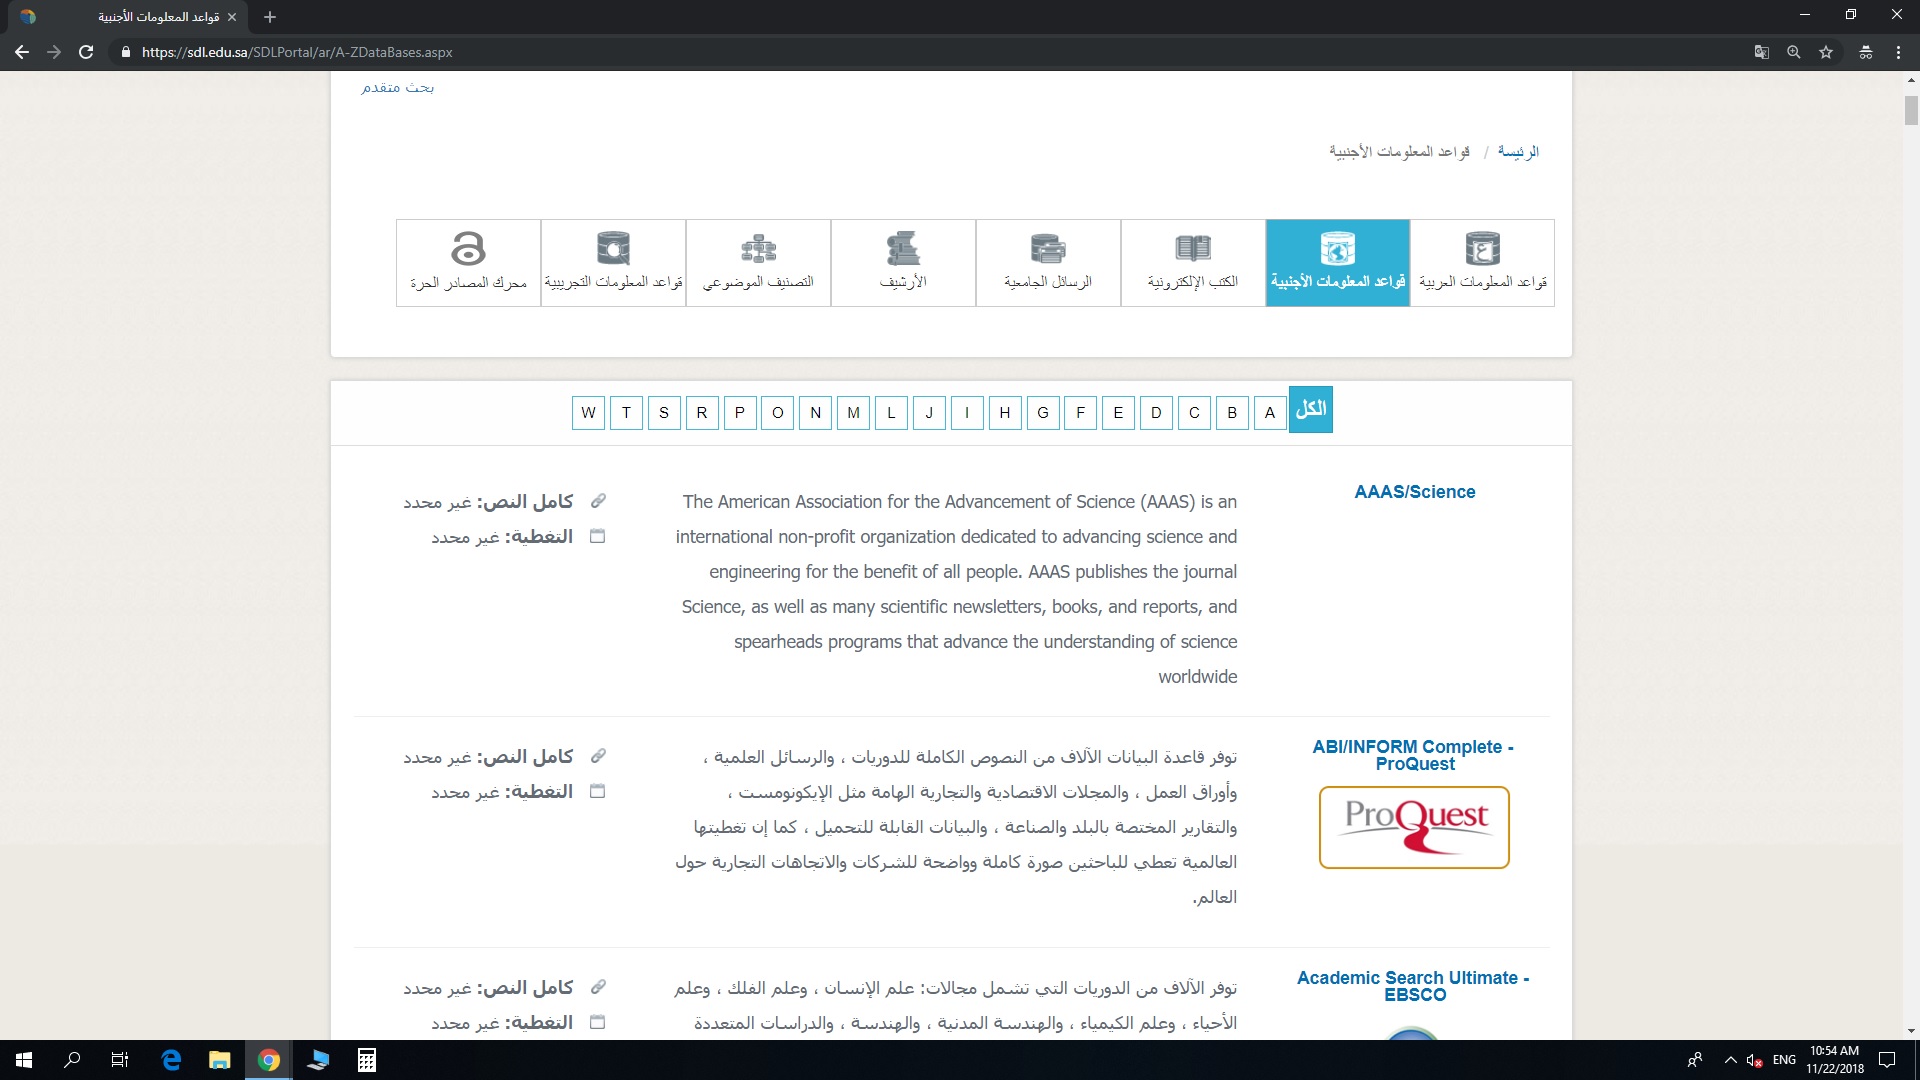Image resolution: width=1920 pixels, height=1080 pixels.
Task: Open the free resources search engine icon
Action: (468, 249)
